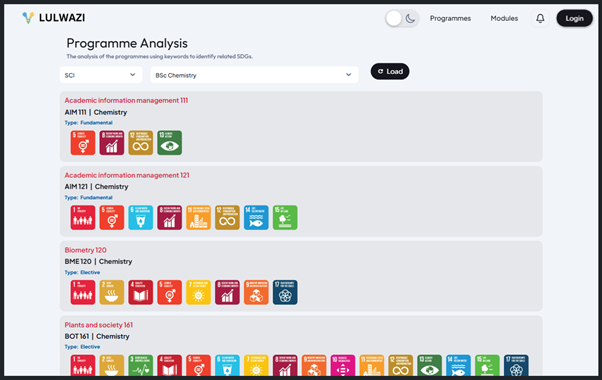Viewport: 602px width, 380px height.
Task: Toggle dark mode switch
Action: coord(402,18)
